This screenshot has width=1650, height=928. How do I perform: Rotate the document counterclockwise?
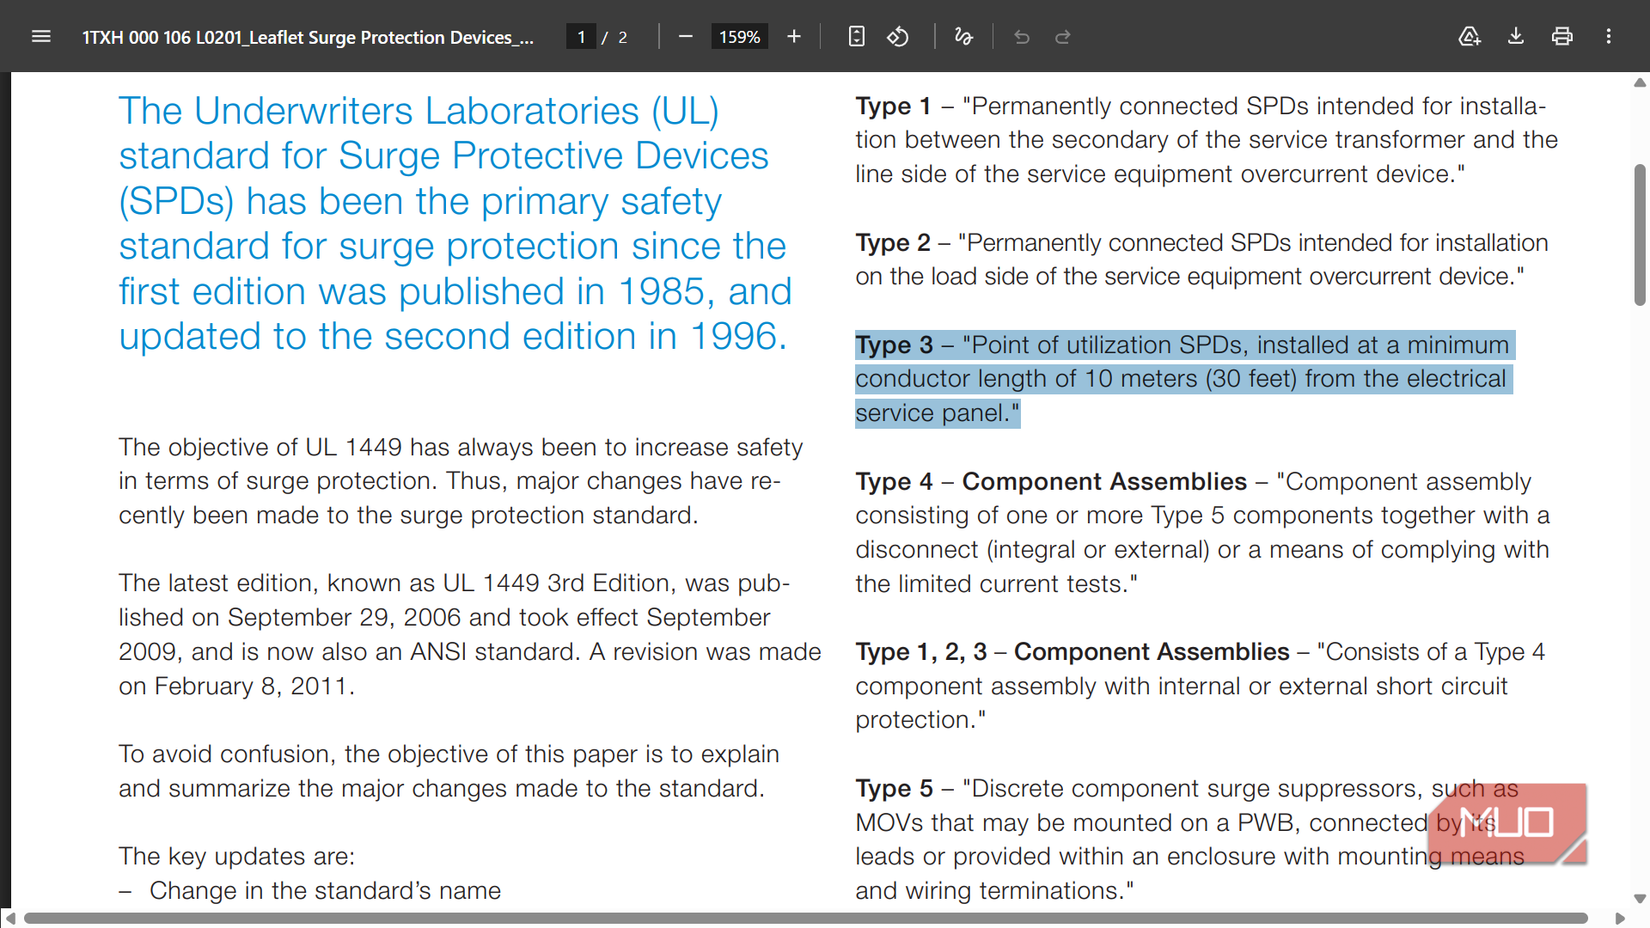[x=898, y=37]
